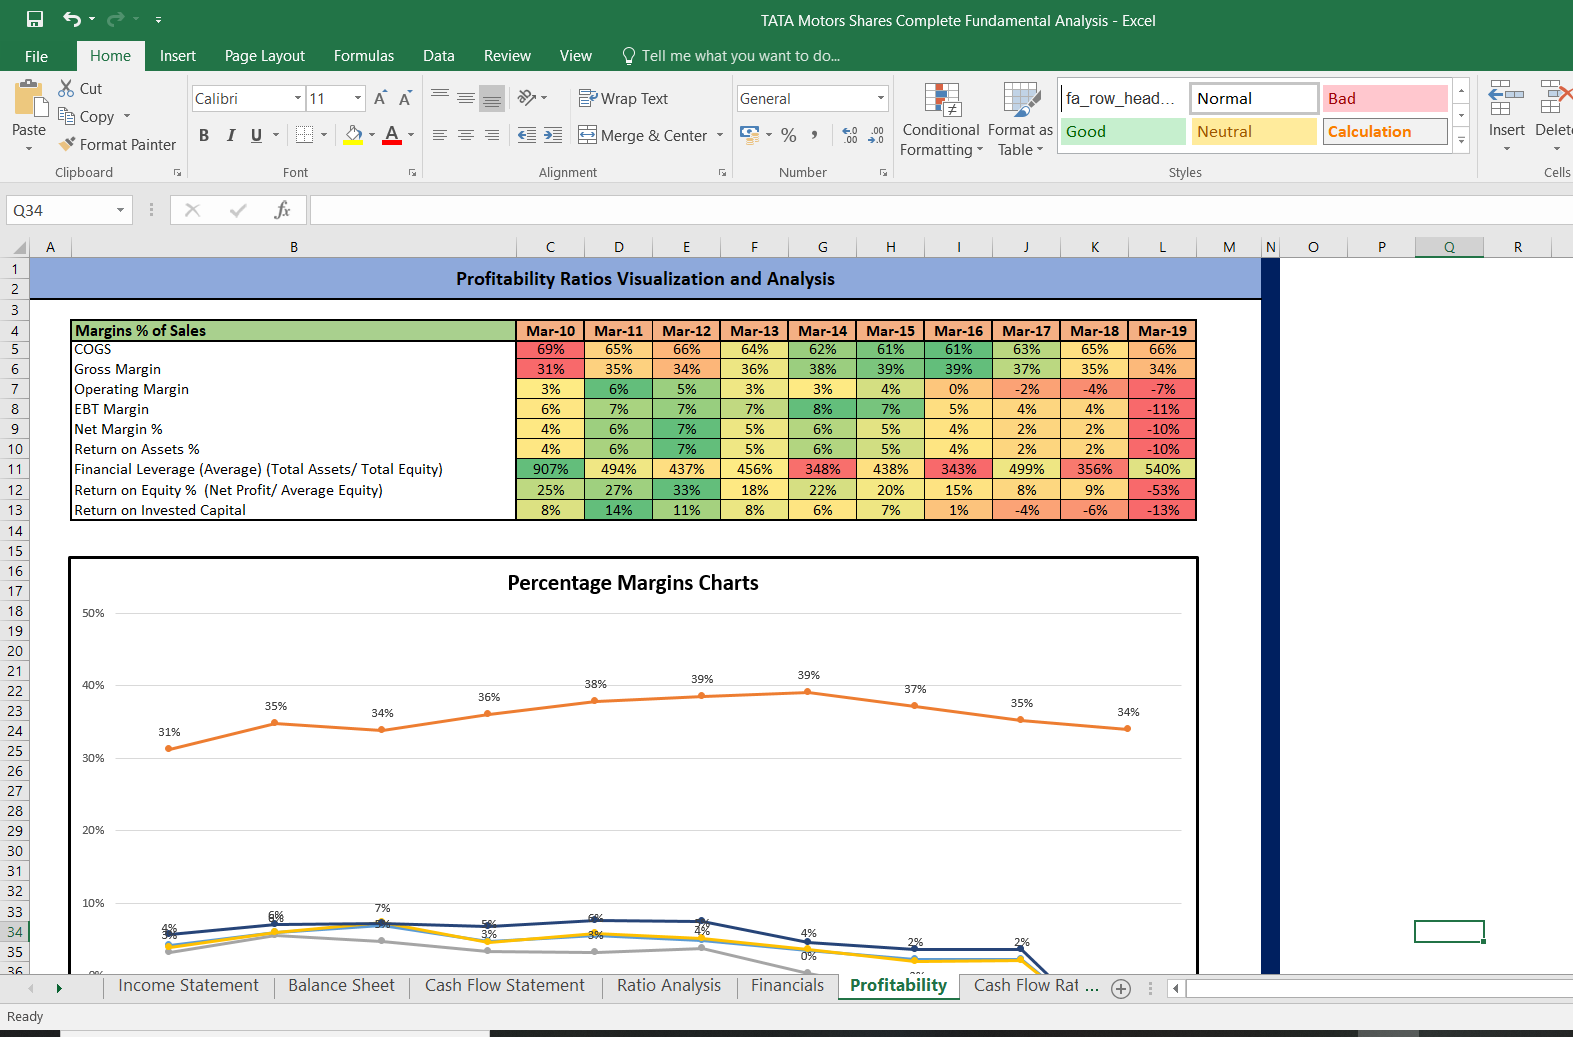Open the Copy options arrow
The image size is (1573, 1037).
click(x=127, y=116)
